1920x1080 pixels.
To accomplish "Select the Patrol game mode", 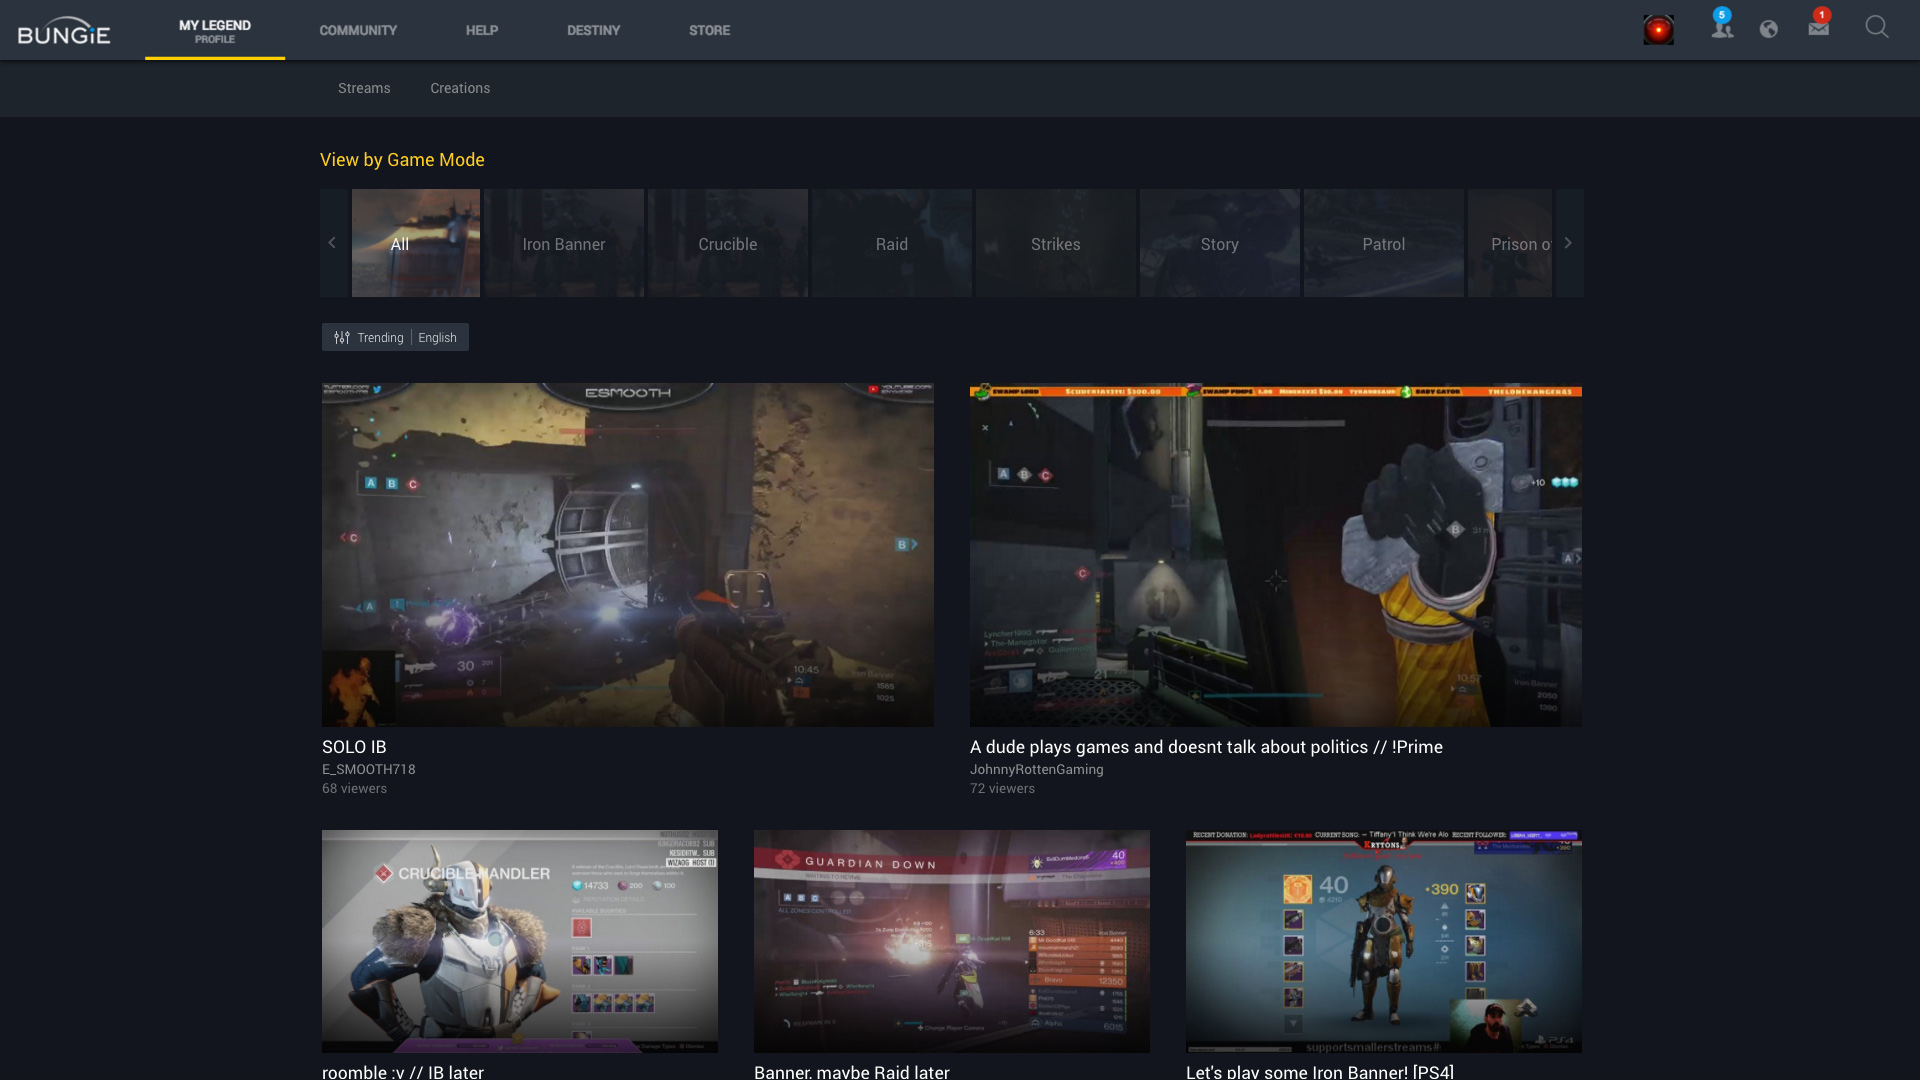I will tap(1384, 243).
